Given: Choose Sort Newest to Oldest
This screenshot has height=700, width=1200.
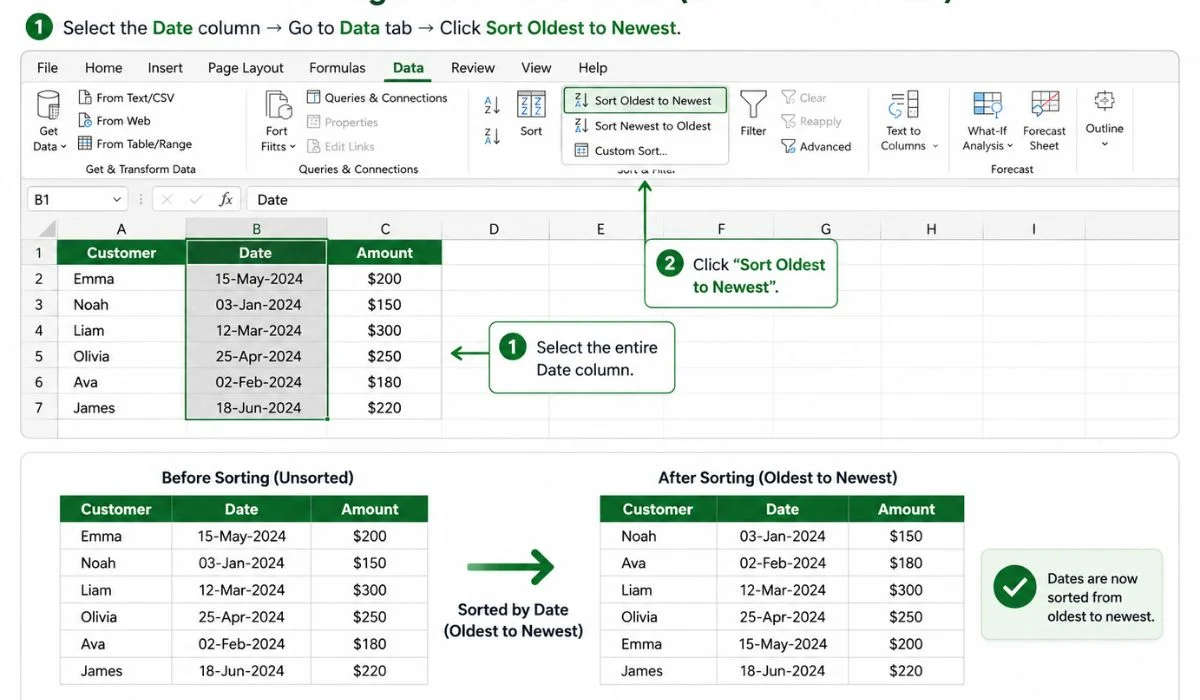Looking at the screenshot, I should tap(644, 126).
